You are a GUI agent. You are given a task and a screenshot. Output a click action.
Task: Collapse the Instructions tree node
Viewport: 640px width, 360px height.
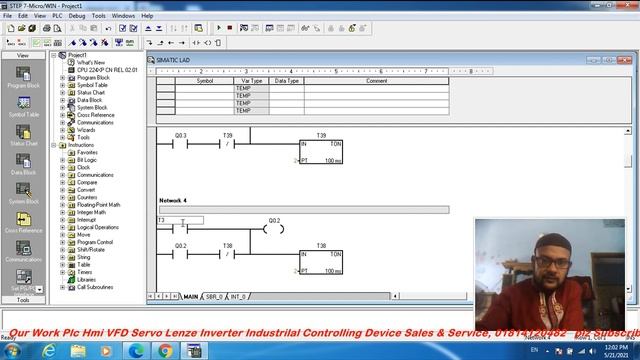click(54, 145)
